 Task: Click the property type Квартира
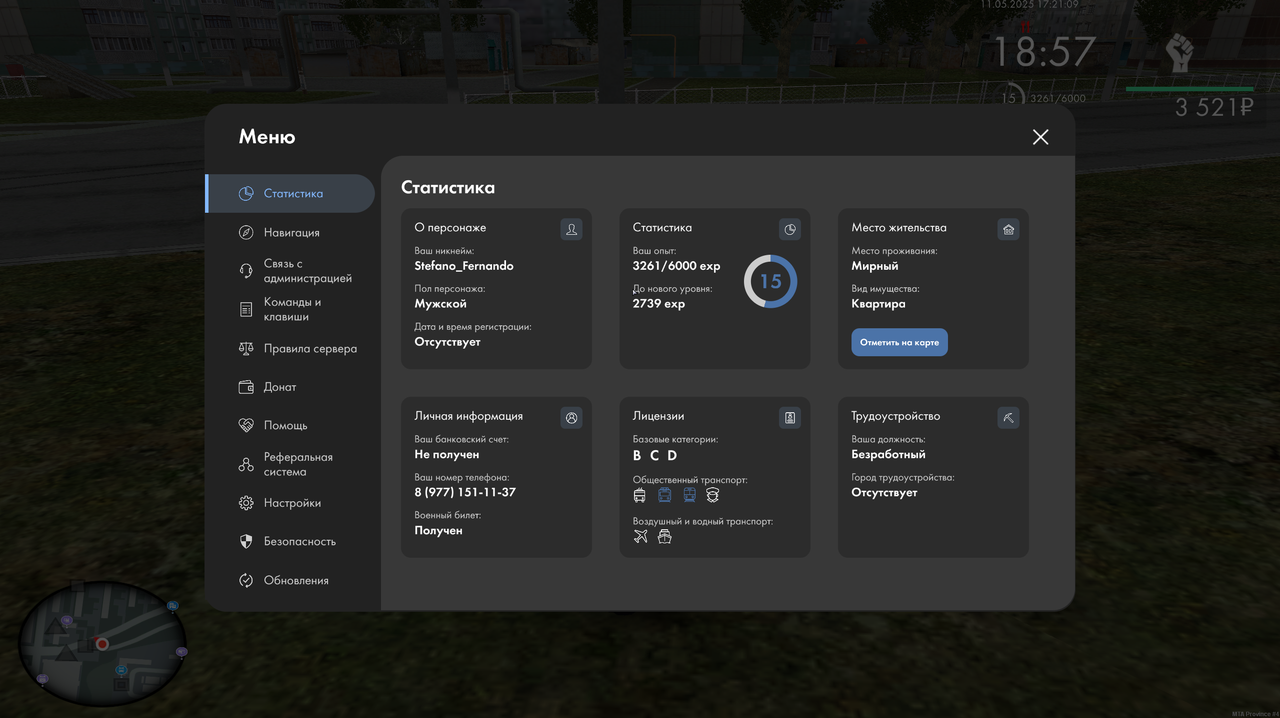[879, 304]
